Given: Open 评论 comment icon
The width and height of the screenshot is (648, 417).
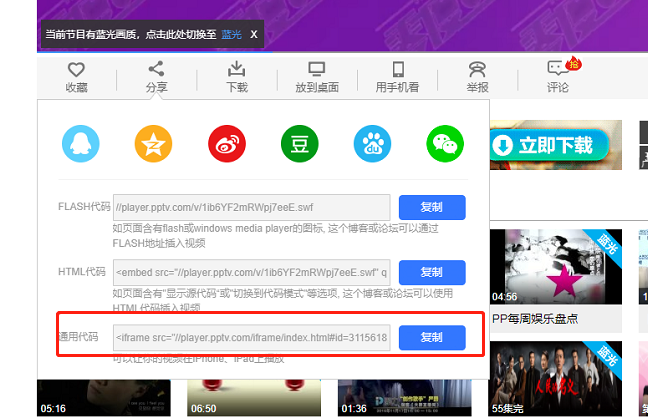Looking at the screenshot, I should (x=558, y=68).
